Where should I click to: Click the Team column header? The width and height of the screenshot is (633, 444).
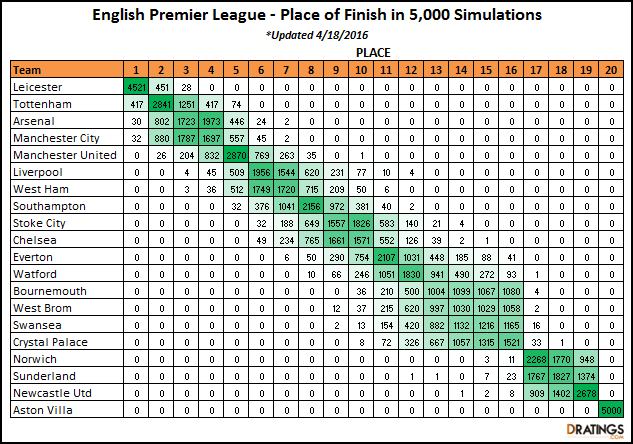pyautogui.click(x=27, y=70)
